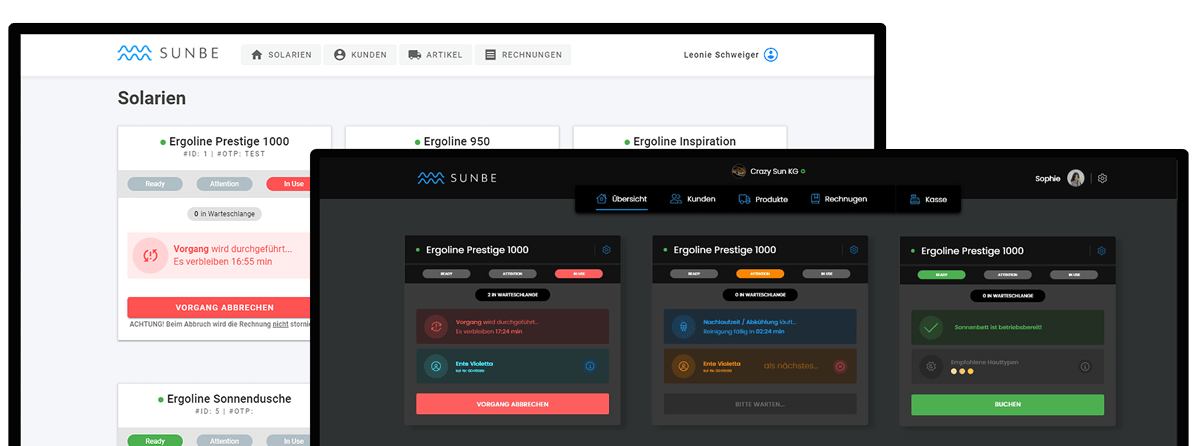
Task: Click account icon next to Leonie Schweiger
Action: 771,55
